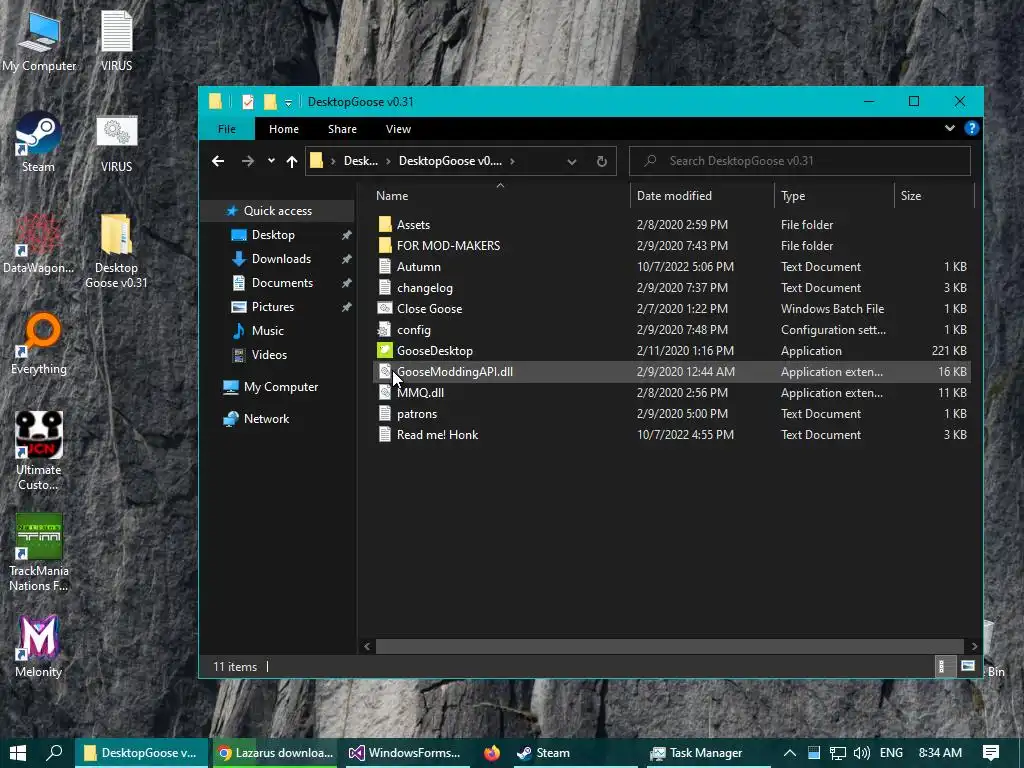Select Documents in navigation pane
The image size is (1024, 768).
click(x=282, y=283)
